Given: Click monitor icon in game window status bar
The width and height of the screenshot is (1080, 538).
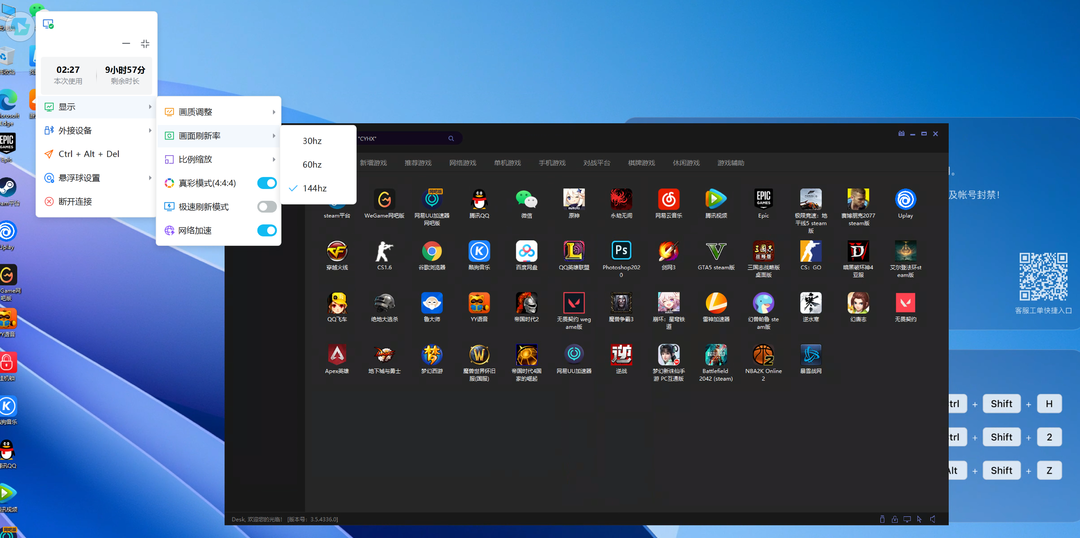Looking at the screenshot, I should [907, 519].
